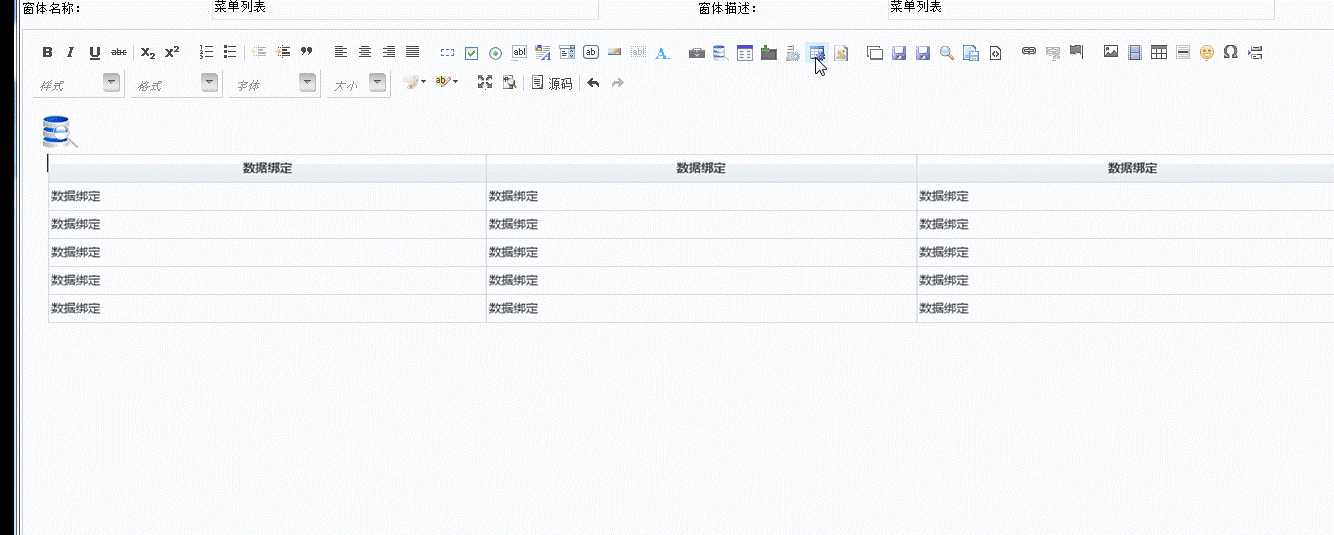
Task: Insert a textarea control
Action: pos(543,52)
